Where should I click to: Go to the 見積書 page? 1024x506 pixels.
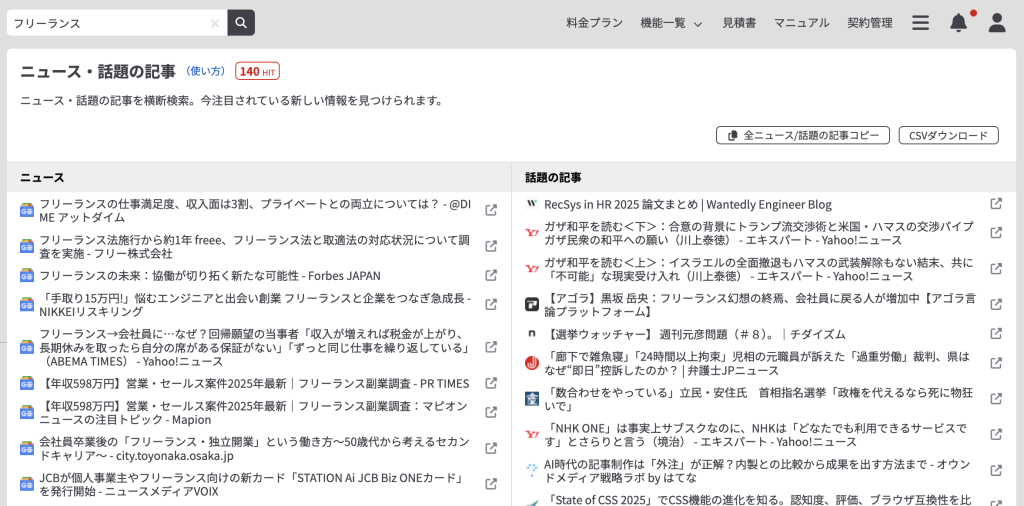point(739,23)
